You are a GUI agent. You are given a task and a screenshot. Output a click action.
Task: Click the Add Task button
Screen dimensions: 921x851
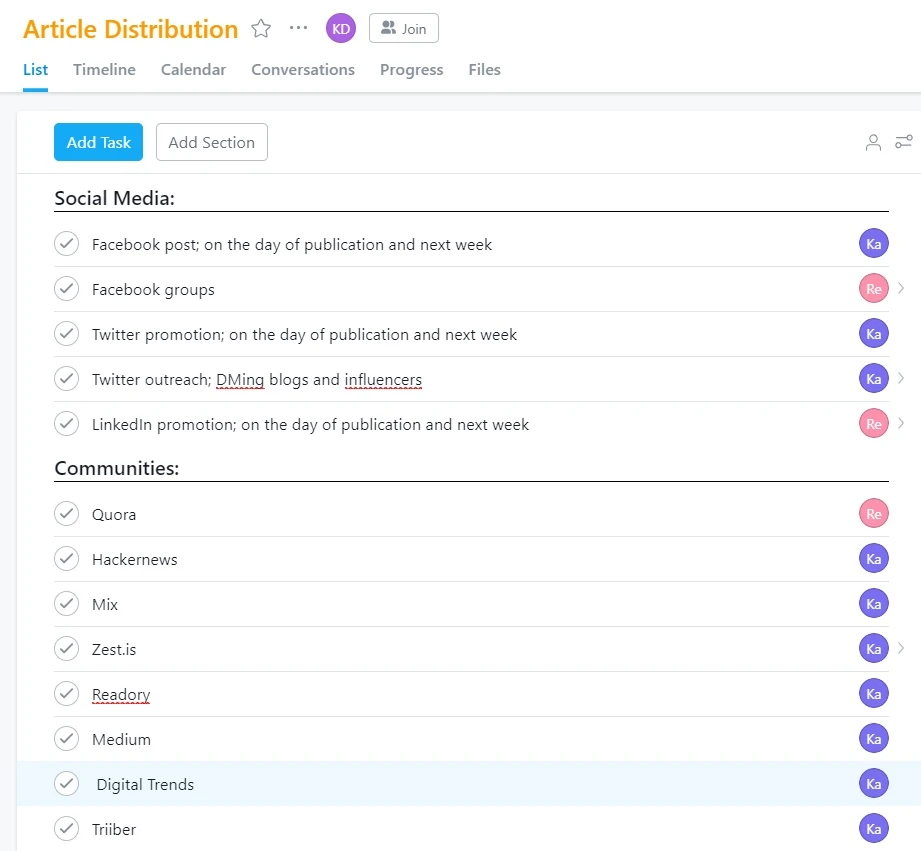(x=98, y=142)
